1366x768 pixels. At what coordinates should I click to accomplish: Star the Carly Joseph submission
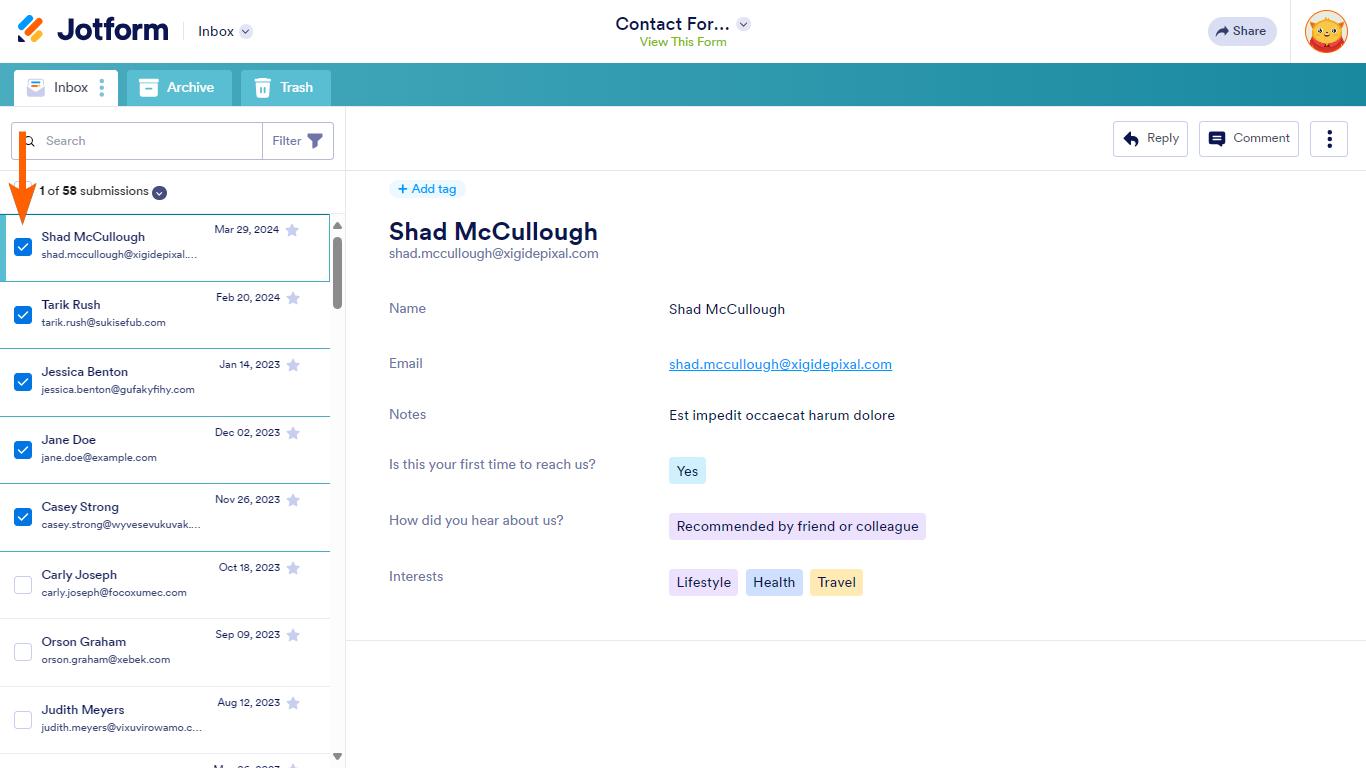pos(293,568)
